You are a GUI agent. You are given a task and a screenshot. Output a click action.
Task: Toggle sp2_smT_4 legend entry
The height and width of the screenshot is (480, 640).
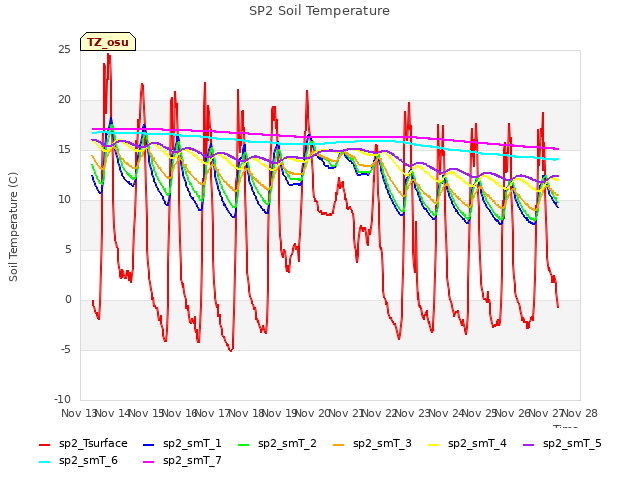pyautogui.click(x=467, y=444)
